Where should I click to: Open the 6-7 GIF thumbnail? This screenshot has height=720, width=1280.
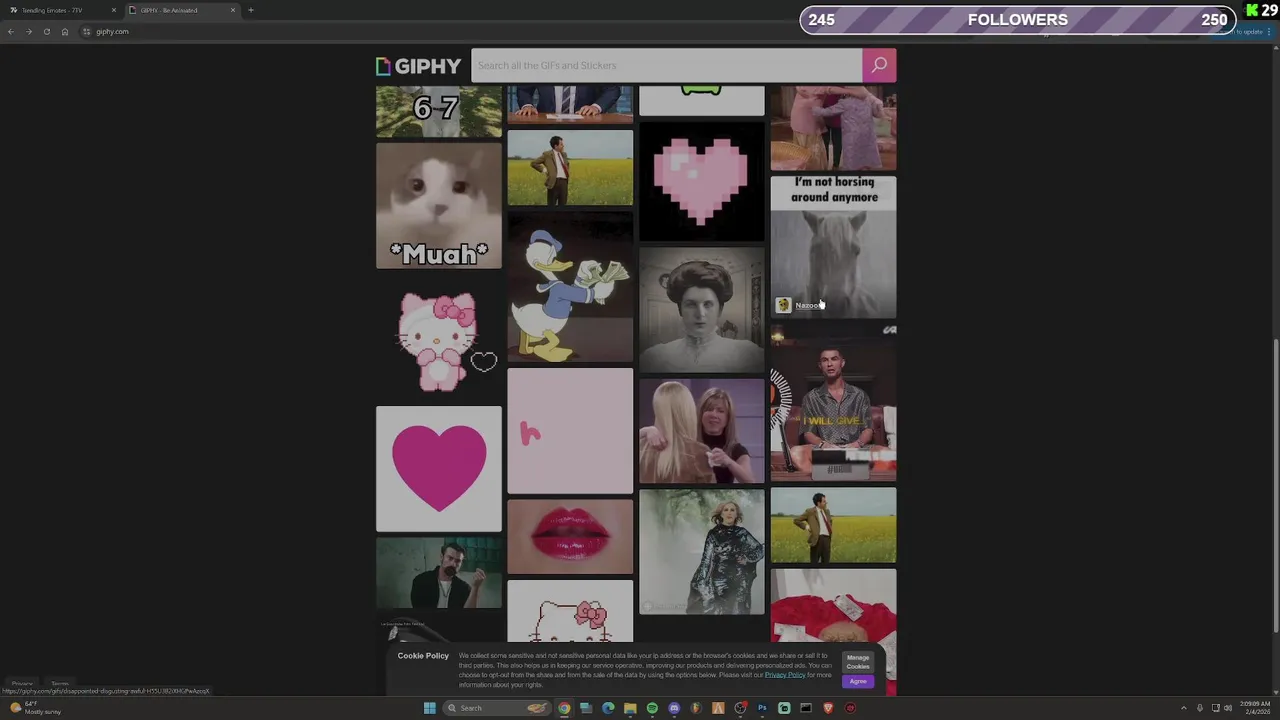click(439, 111)
